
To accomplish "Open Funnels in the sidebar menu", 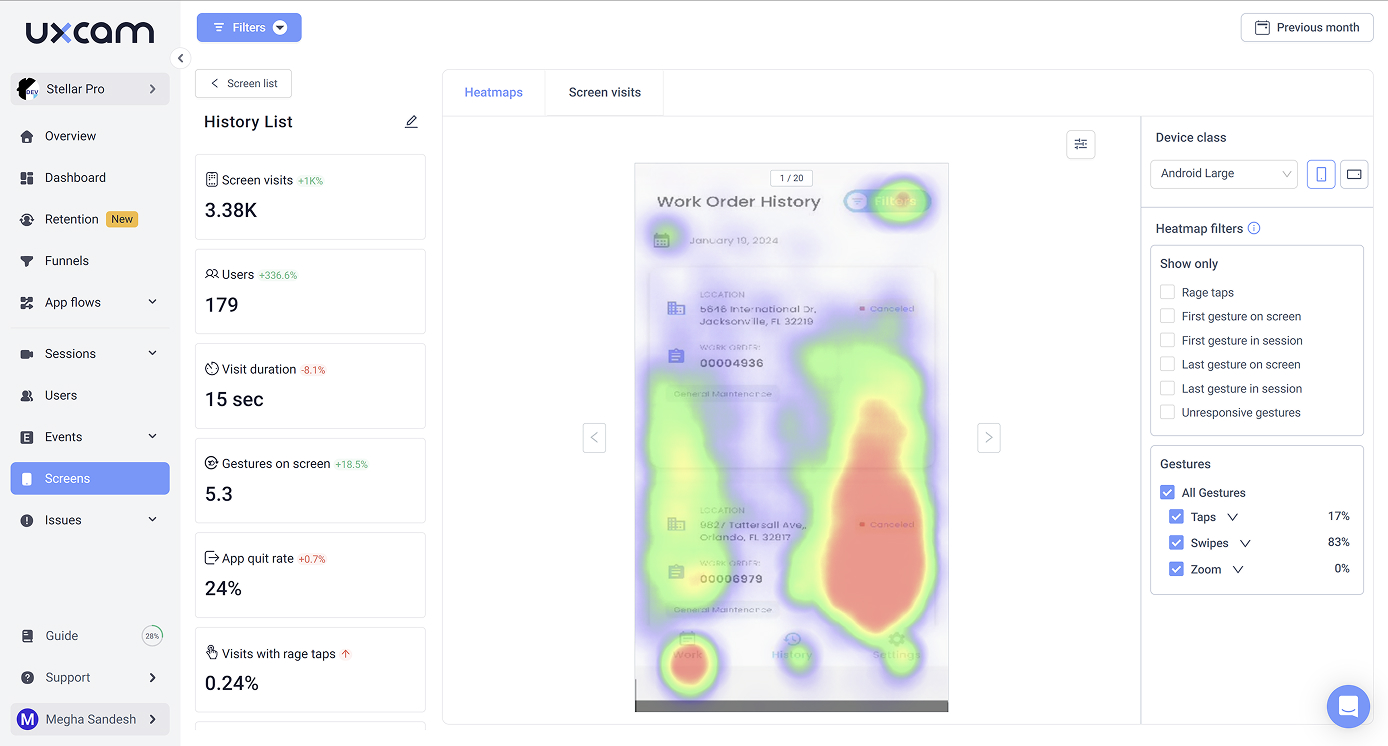I will coord(67,261).
